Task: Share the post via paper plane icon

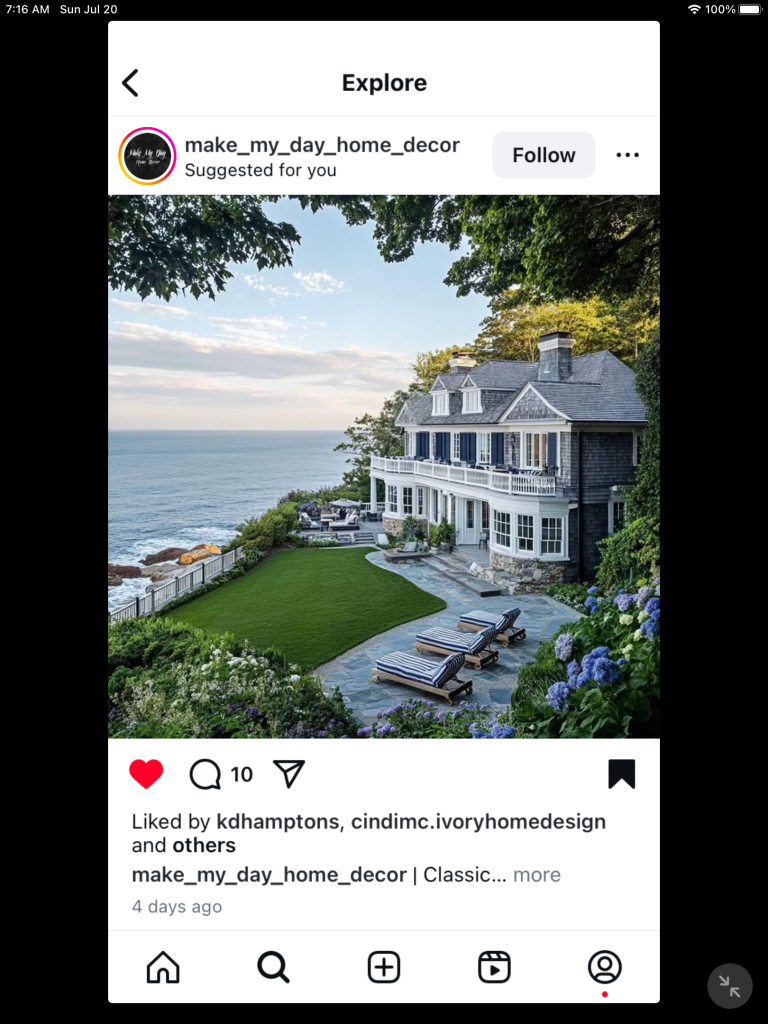Action: (289, 773)
